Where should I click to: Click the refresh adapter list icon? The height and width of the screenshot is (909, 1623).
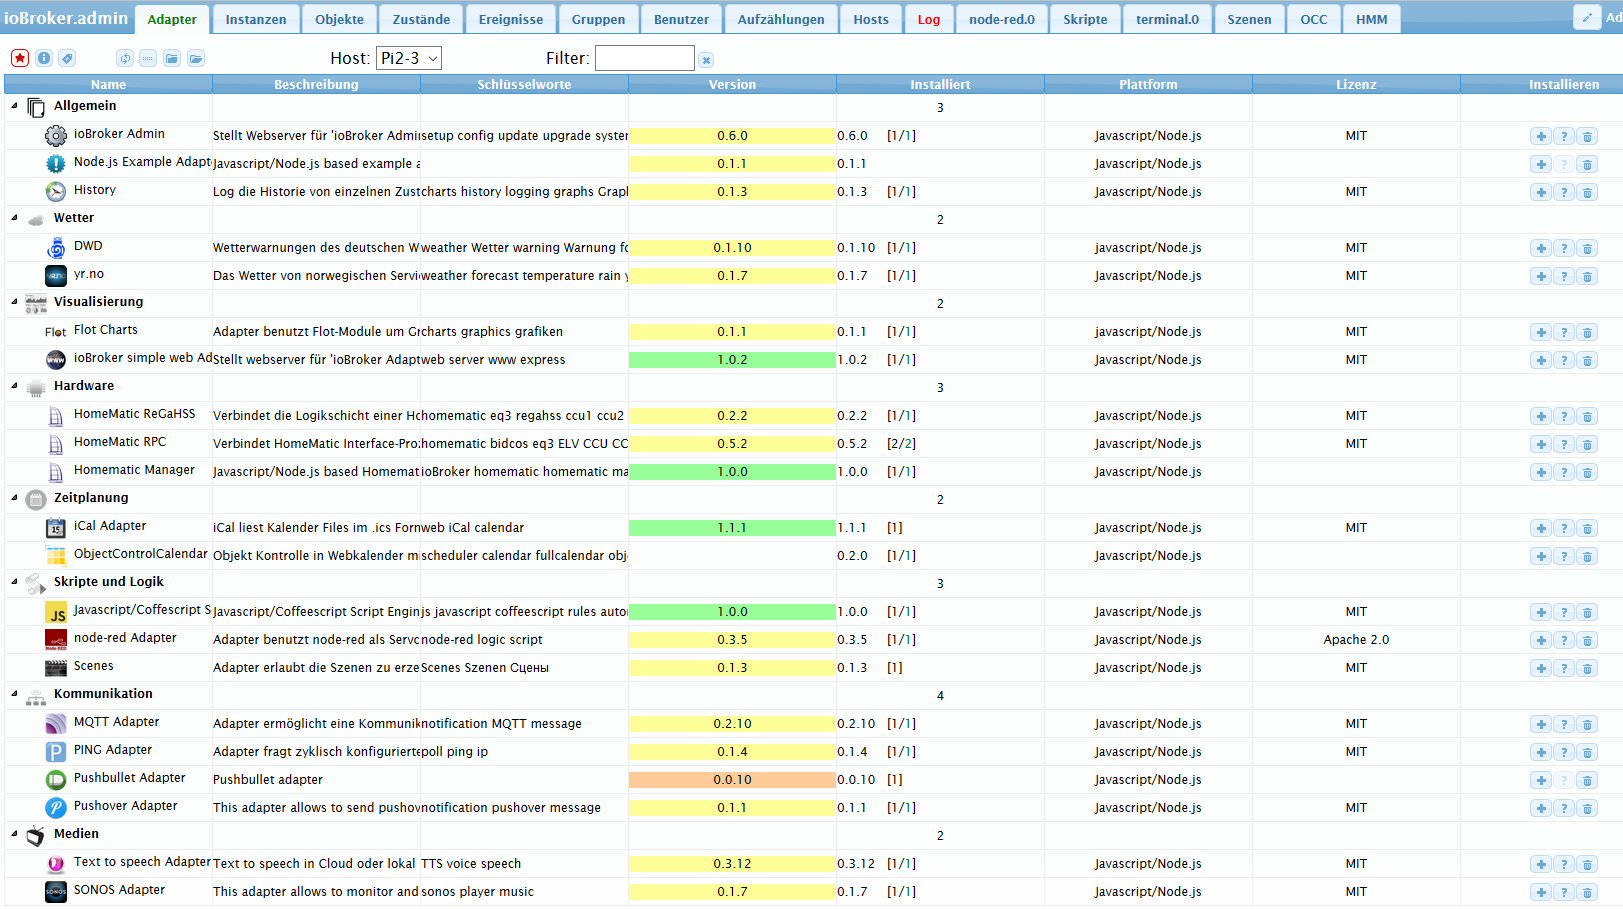click(x=125, y=58)
